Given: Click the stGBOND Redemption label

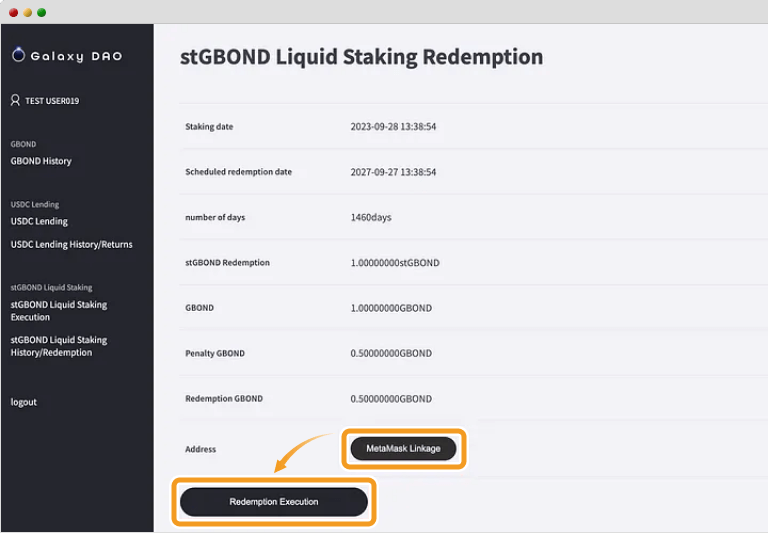Looking at the screenshot, I should [227, 263].
